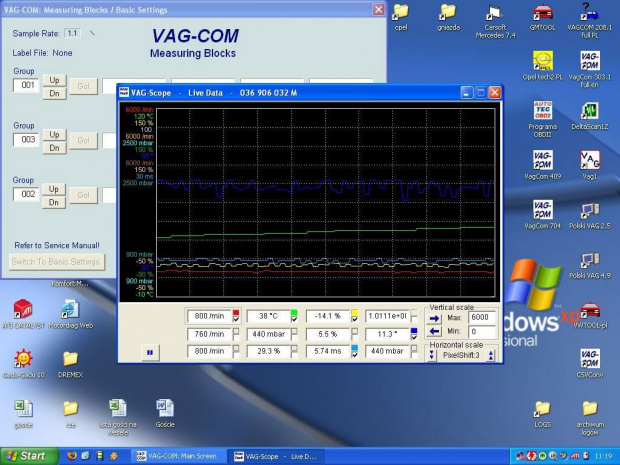Viewport: 620px width, 465px height.
Task: Click the Group 001 number field
Action: [x=26, y=85]
